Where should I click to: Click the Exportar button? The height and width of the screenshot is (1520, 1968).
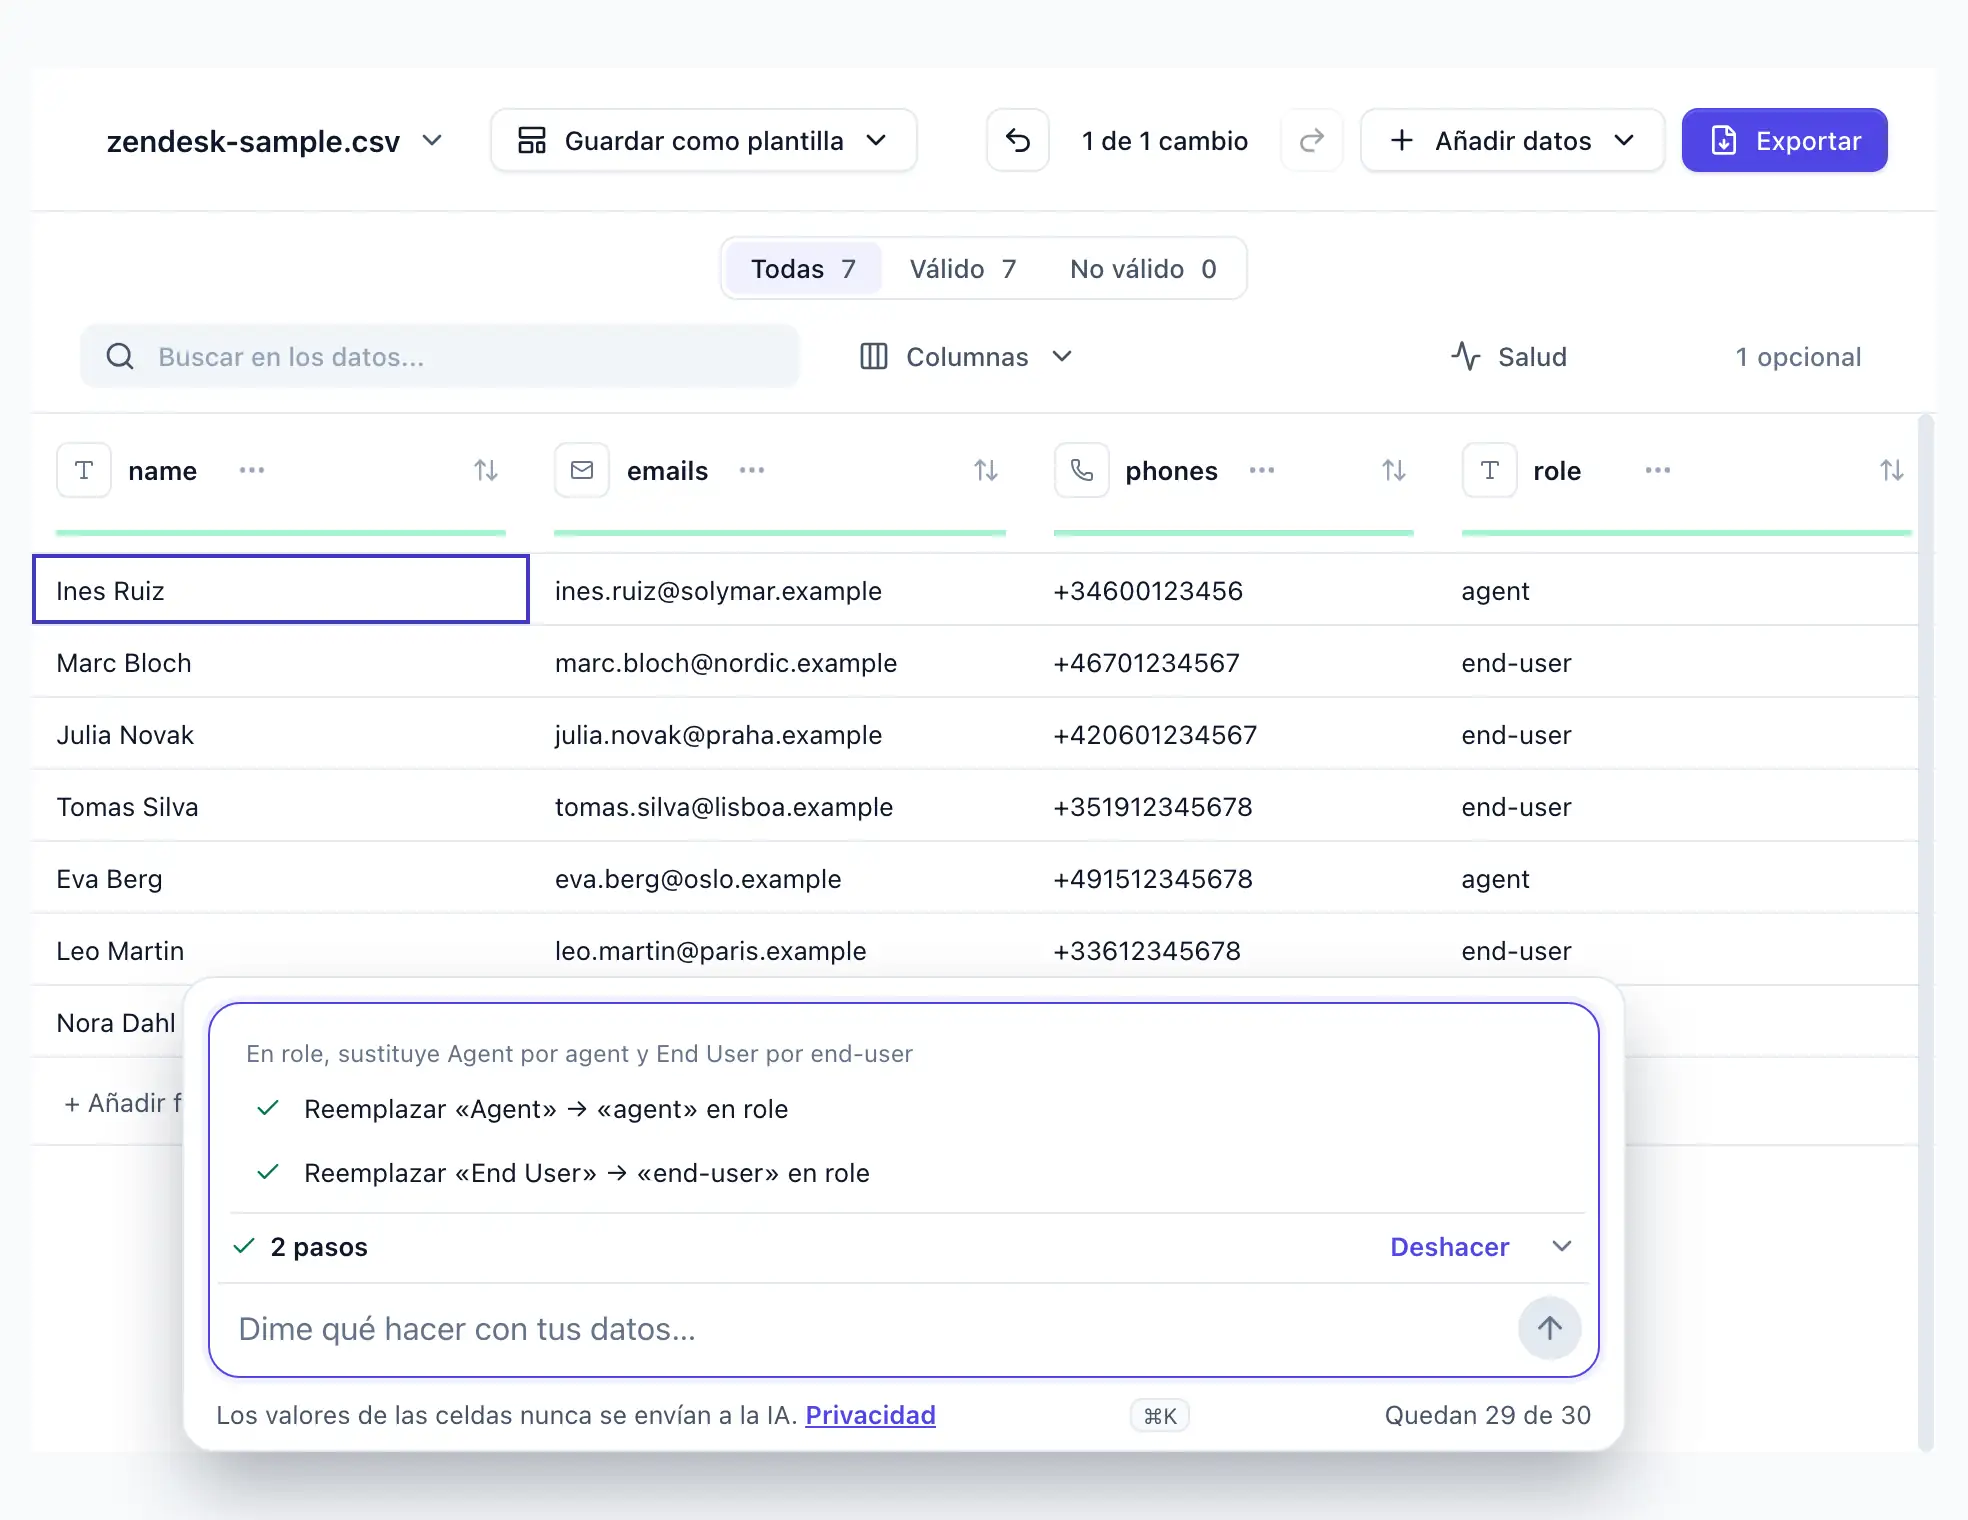point(1784,140)
